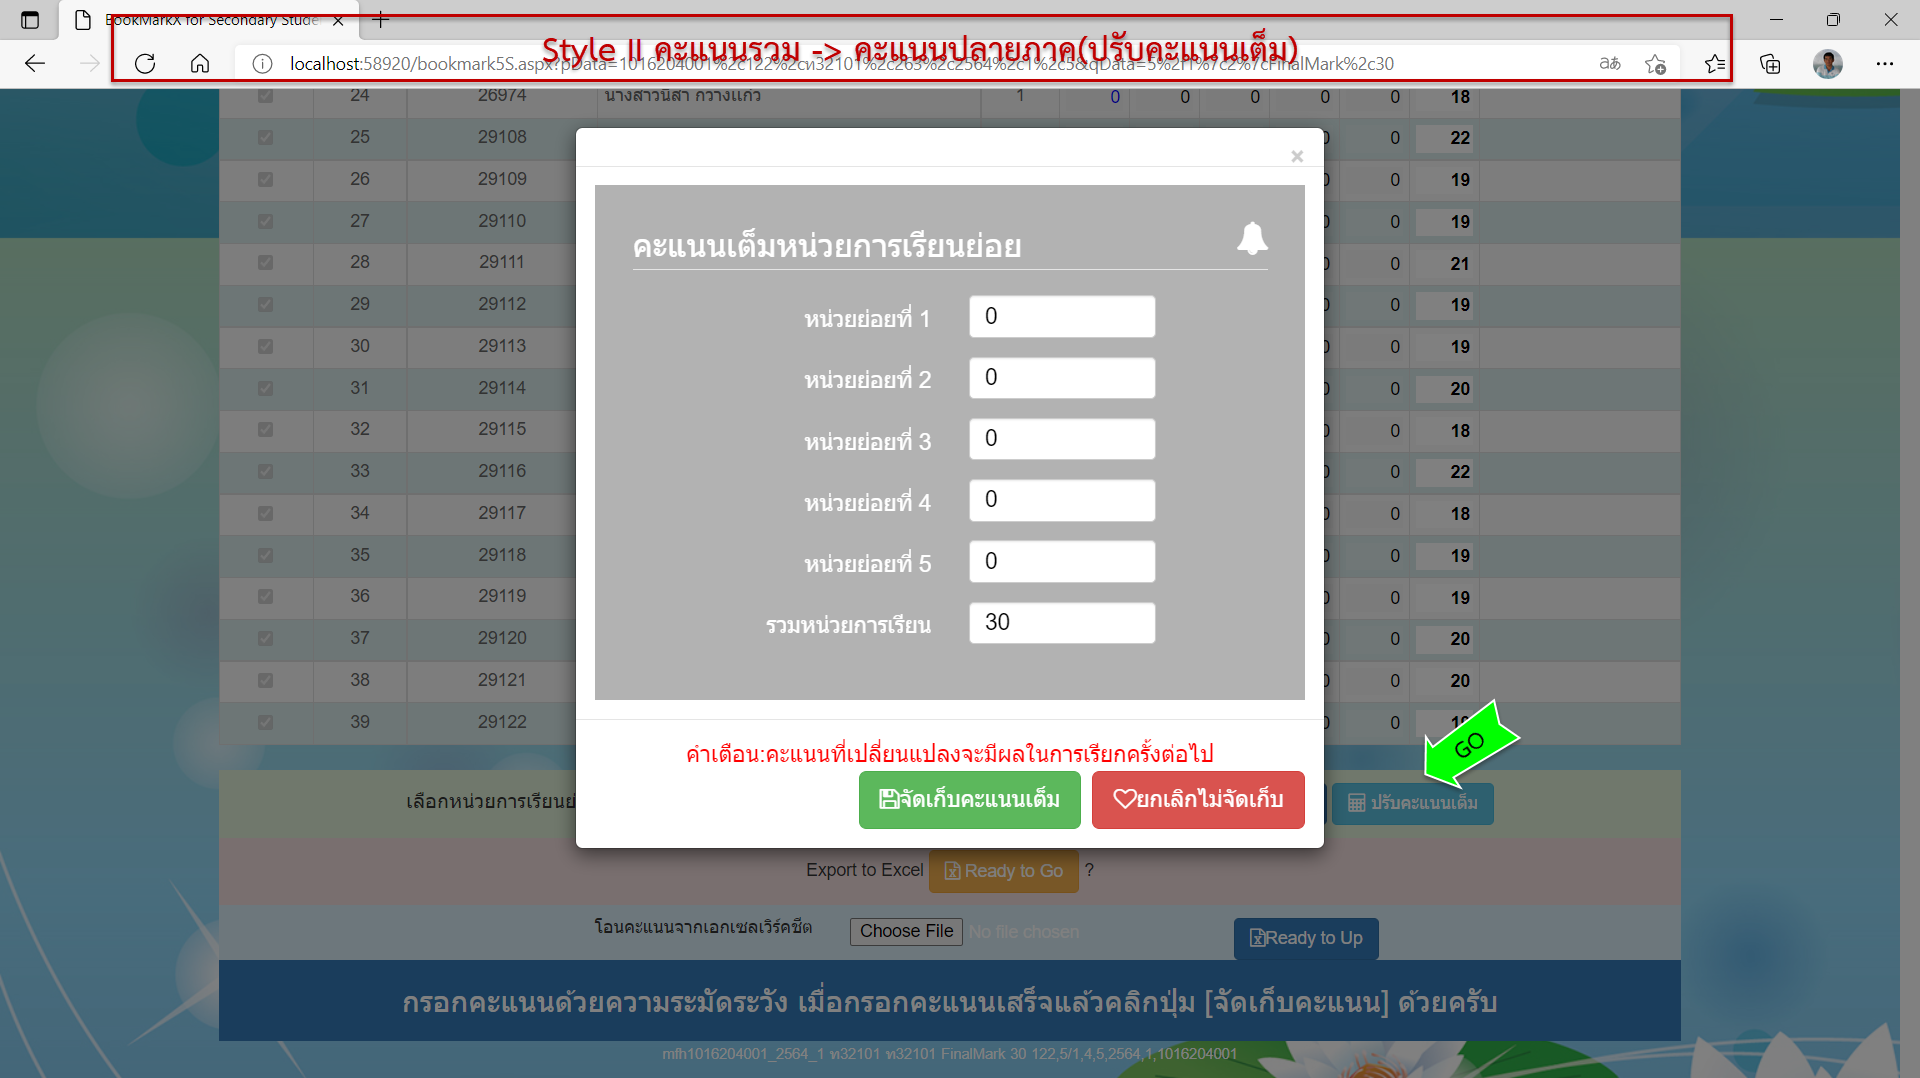Click the browser address bar URL

tap(840, 64)
